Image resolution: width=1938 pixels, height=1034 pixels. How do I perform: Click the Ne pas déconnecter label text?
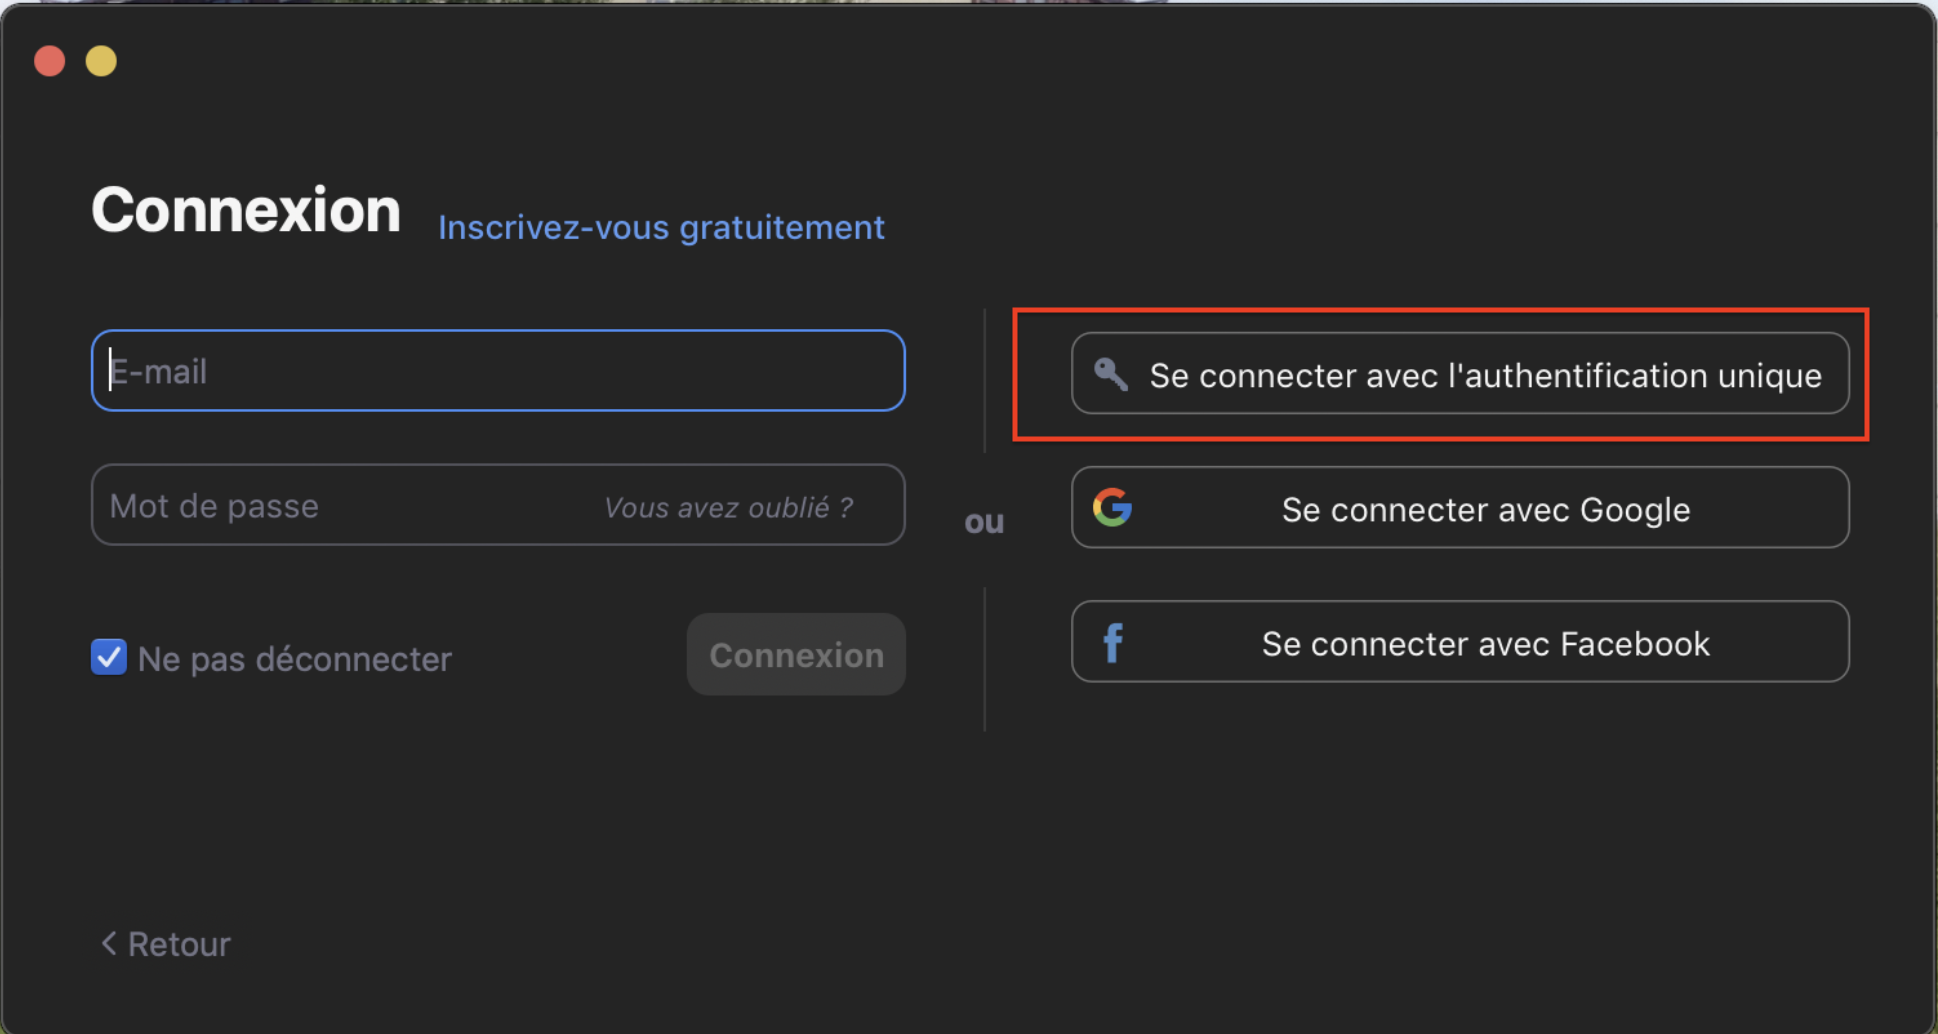pos(294,659)
